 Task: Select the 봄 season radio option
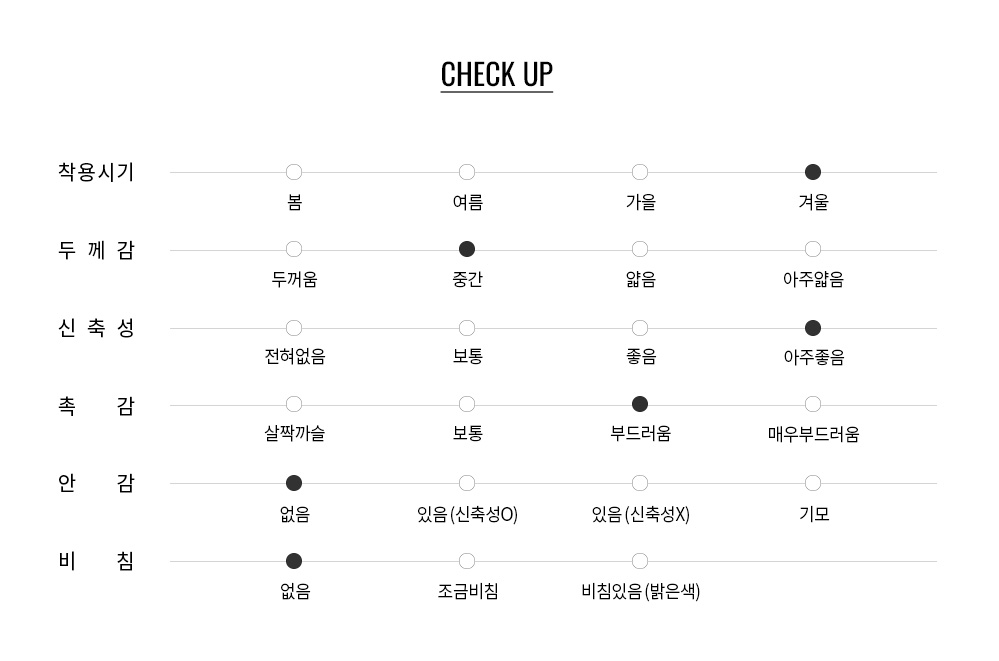tap(294, 172)
